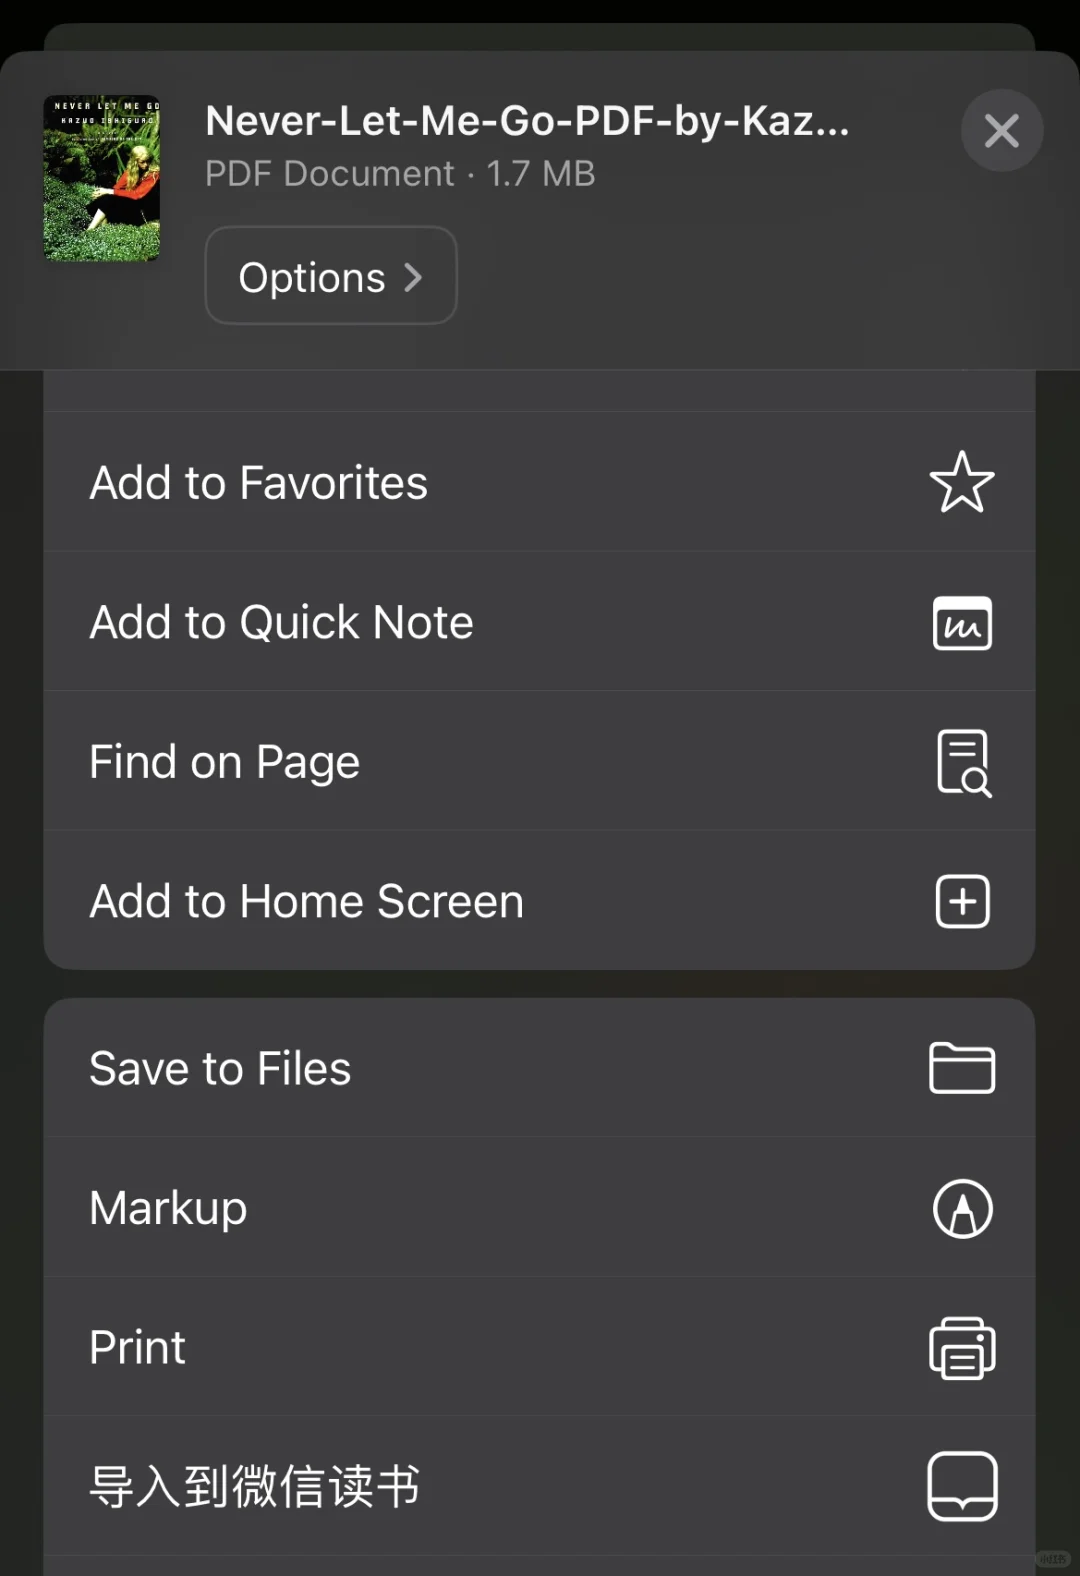Tap the plus-square Home Screen icon
The width and height of the screenshot is (1080, 1576).
click(x=963, y=901)
